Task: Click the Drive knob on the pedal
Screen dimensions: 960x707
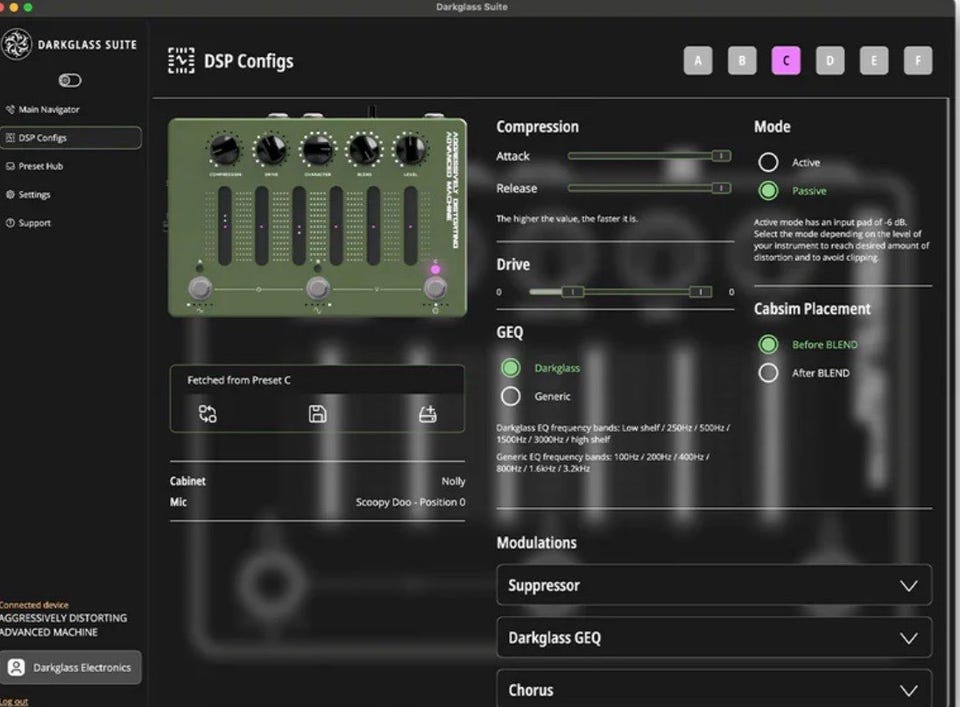Action: click(271, 149)
